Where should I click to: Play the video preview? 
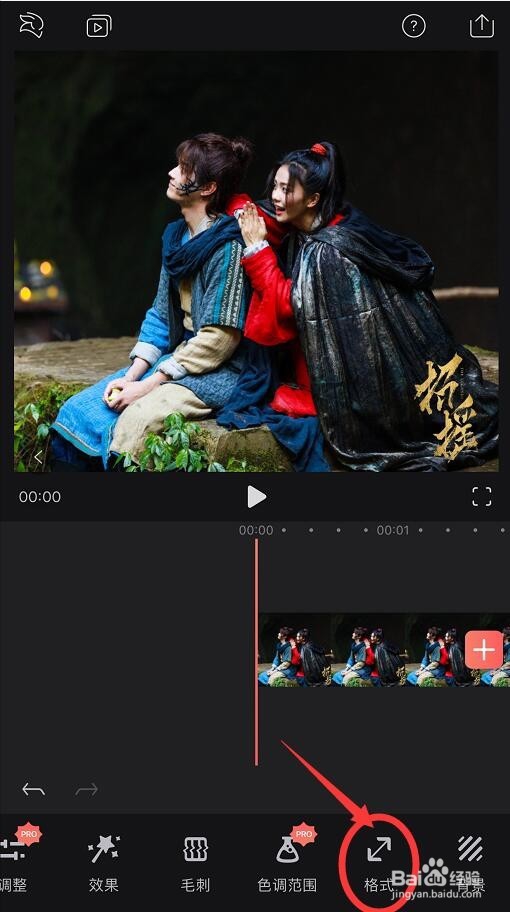pyautogui.click(x=256, y=497)
